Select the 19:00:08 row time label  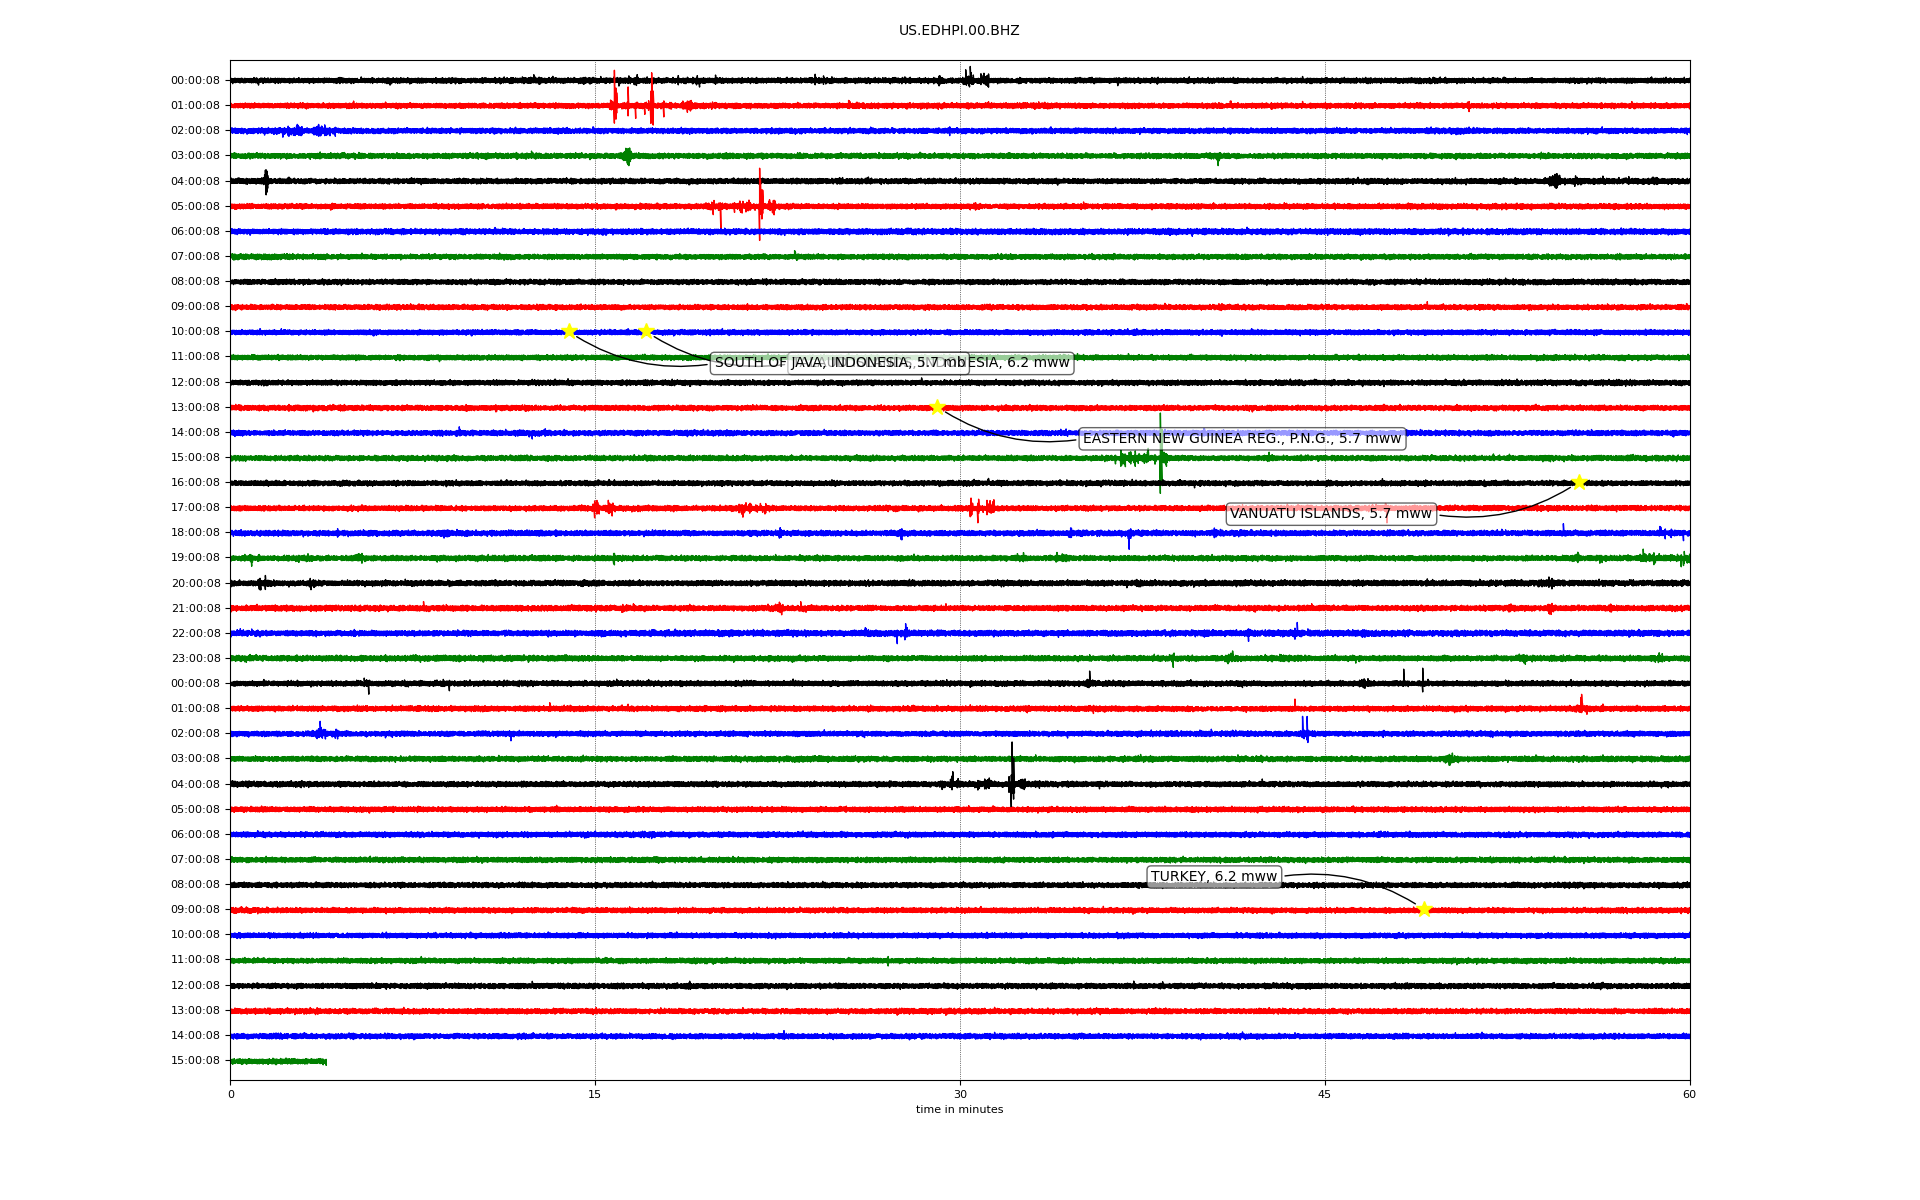(195, 558)
